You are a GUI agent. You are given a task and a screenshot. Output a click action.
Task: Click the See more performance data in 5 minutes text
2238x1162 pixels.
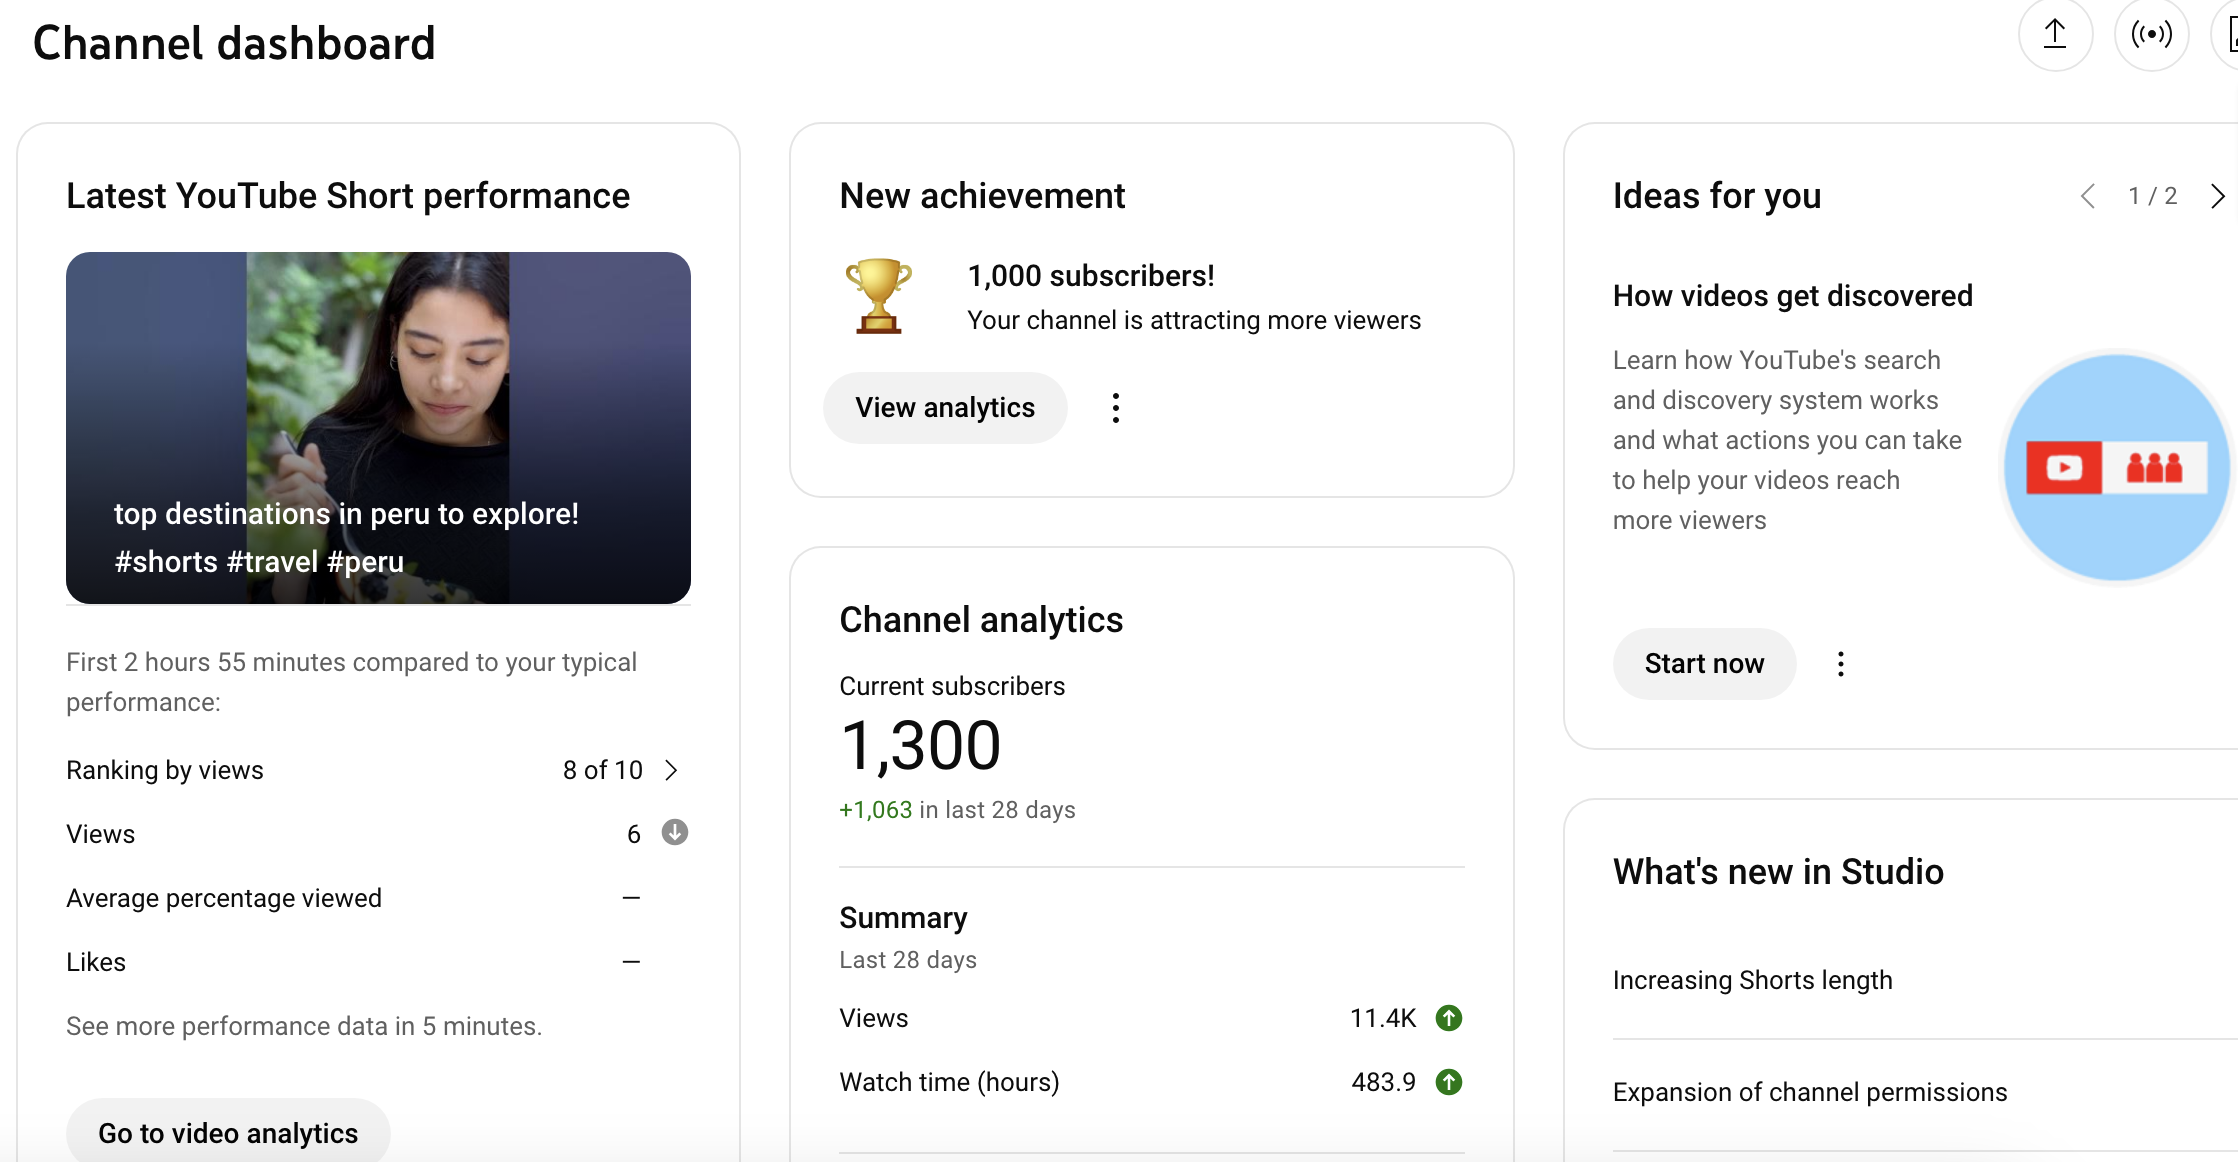coord(304,1026)
